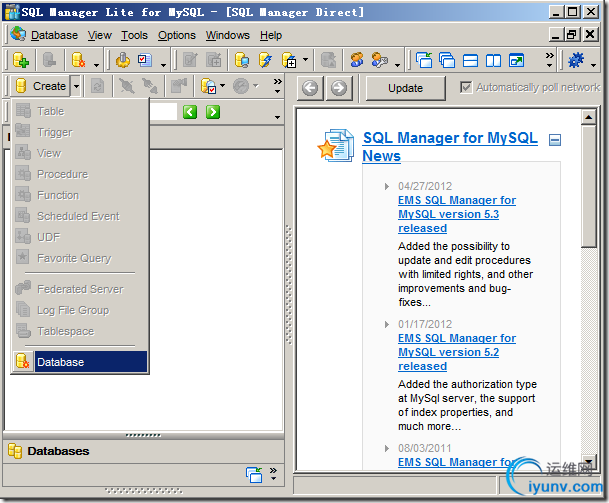This screenshot has height=503, width=609.
Task: Click the Back navigation arrow button
Action: click(x=310, y=88)
